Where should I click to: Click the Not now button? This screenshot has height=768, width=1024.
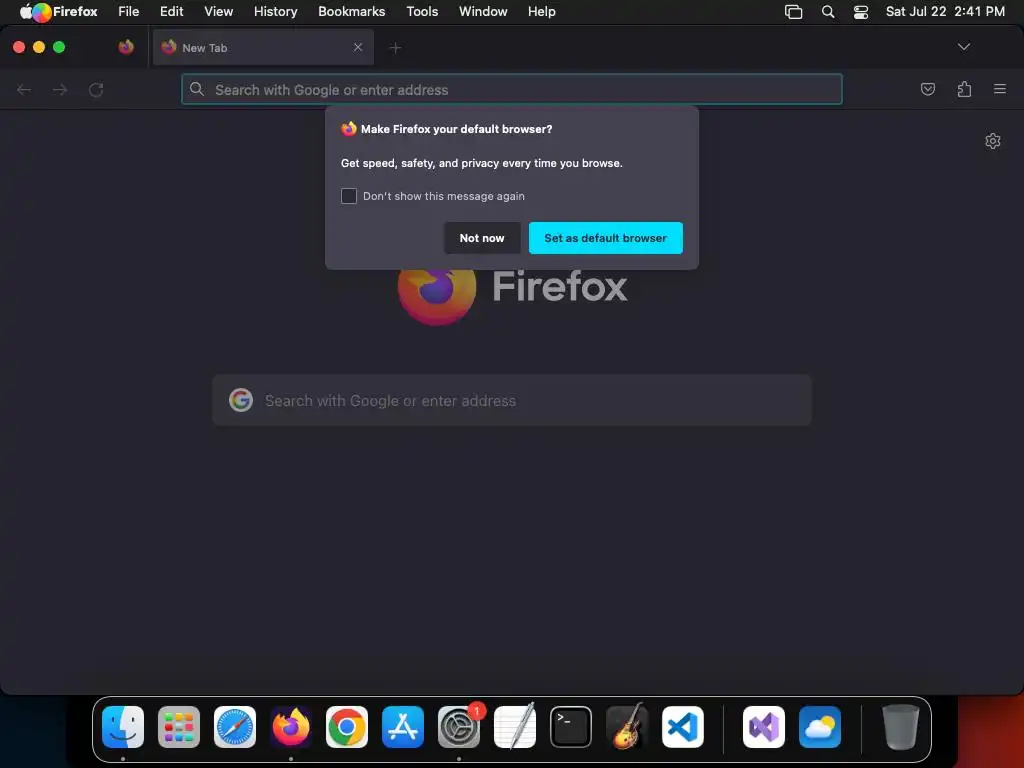coord(482,238)
